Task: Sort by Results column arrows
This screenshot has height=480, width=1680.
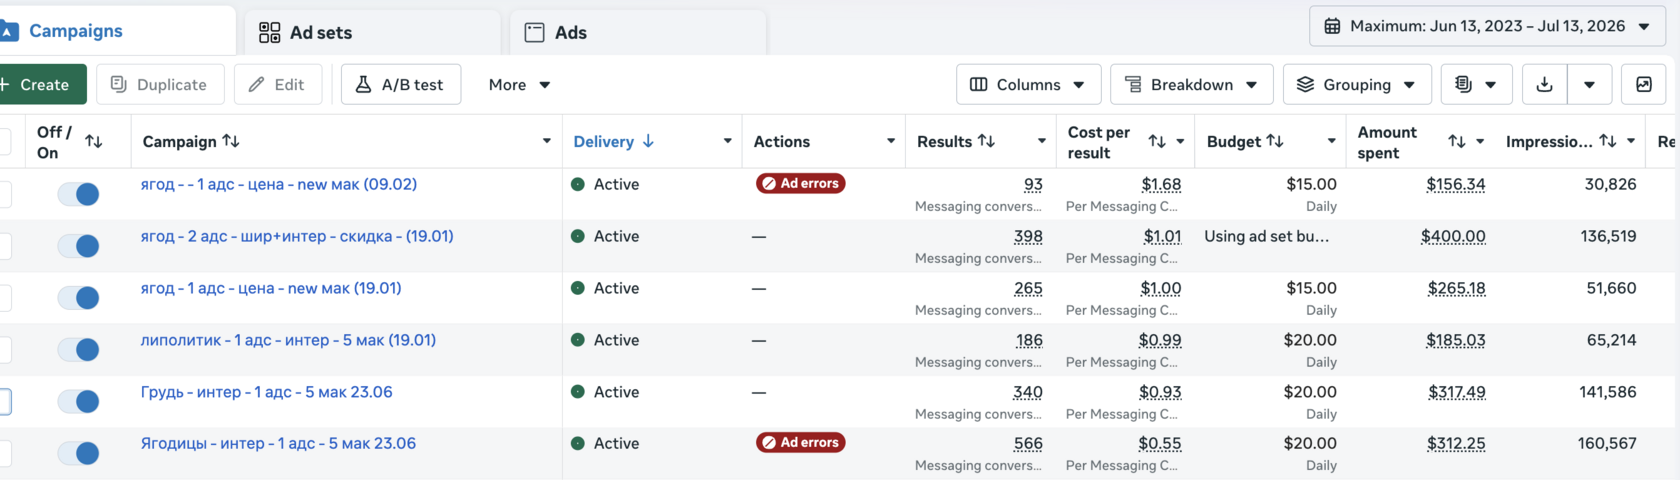Action: [986, 141]
